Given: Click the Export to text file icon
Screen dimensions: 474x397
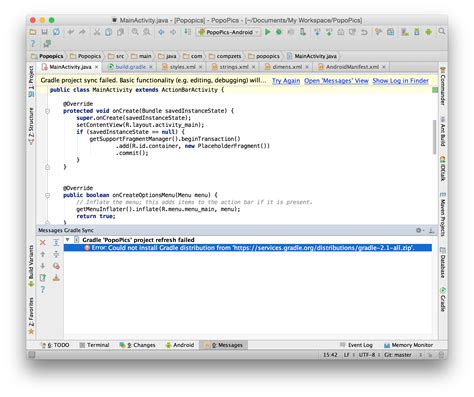Looking at the screenshot, I should tap(43, 278).
